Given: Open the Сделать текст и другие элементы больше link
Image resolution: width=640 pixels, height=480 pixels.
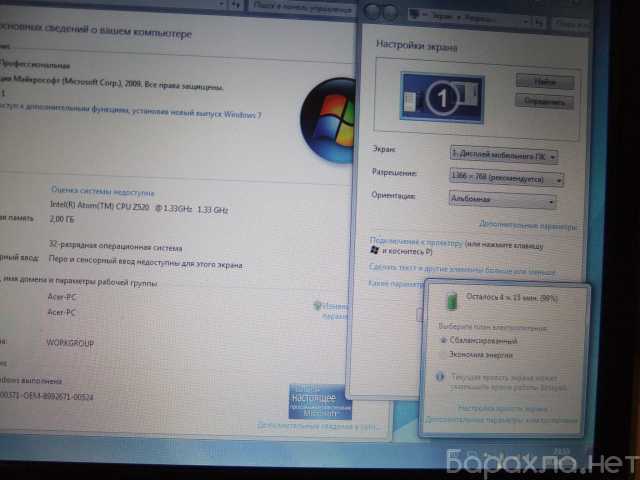Looking at the screenshot, I should (x=462, y=269).
